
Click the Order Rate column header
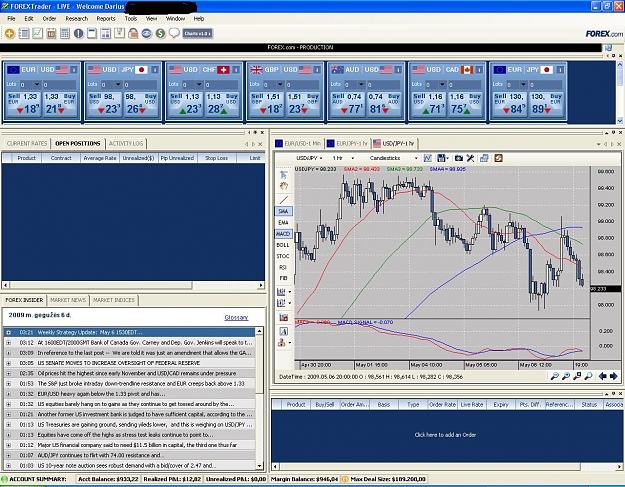[442, 405]
